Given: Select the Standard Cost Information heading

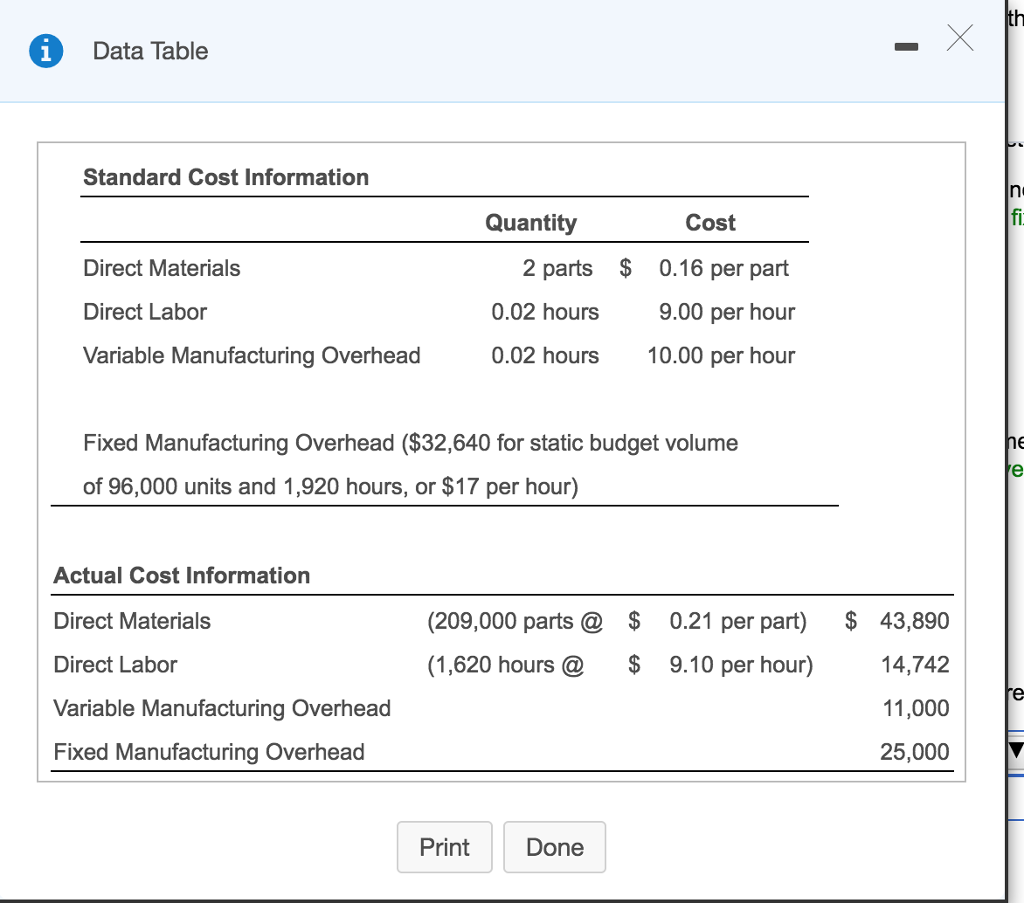Looking at the screenshot, I should 225,177.
